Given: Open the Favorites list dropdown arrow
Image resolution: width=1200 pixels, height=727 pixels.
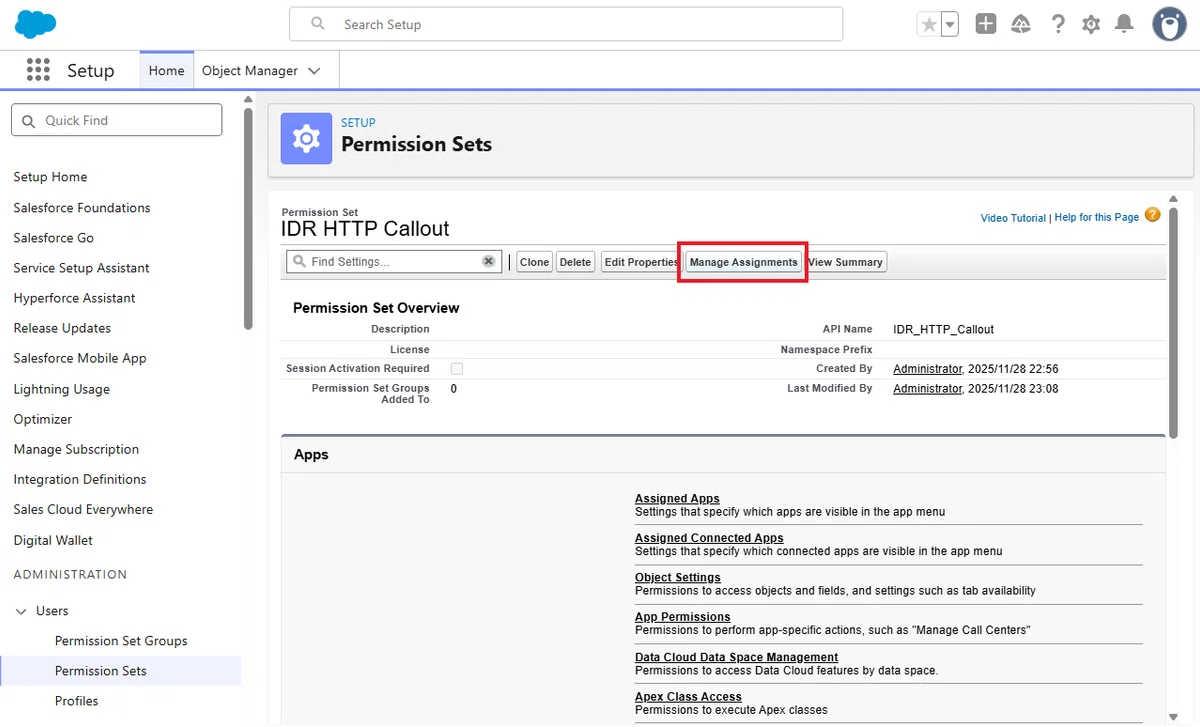Looking at the screenshot, I should [950, 25].
